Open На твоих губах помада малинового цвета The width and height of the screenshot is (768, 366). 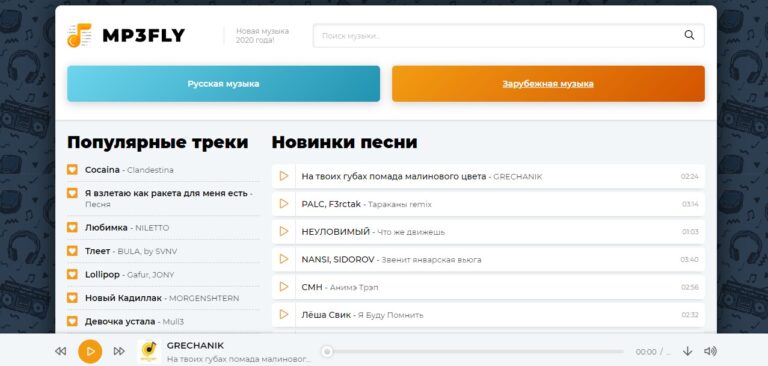point(394,176)
